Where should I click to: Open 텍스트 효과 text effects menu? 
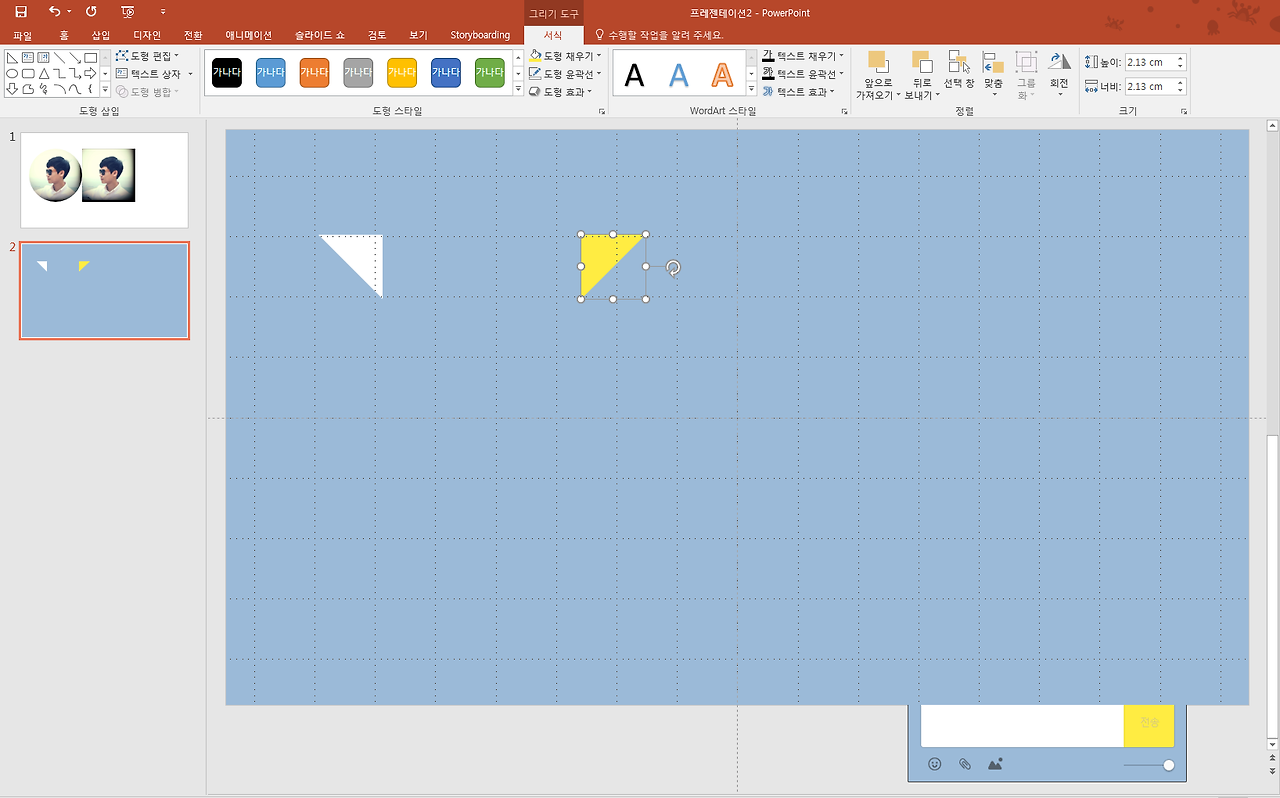click(798, 92)
